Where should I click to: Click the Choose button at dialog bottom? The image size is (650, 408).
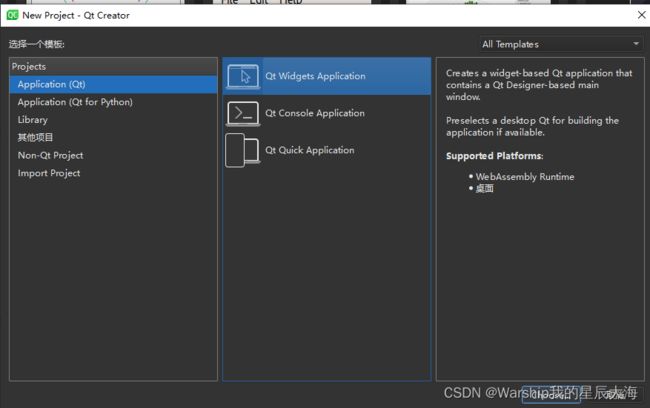(551, 394)
